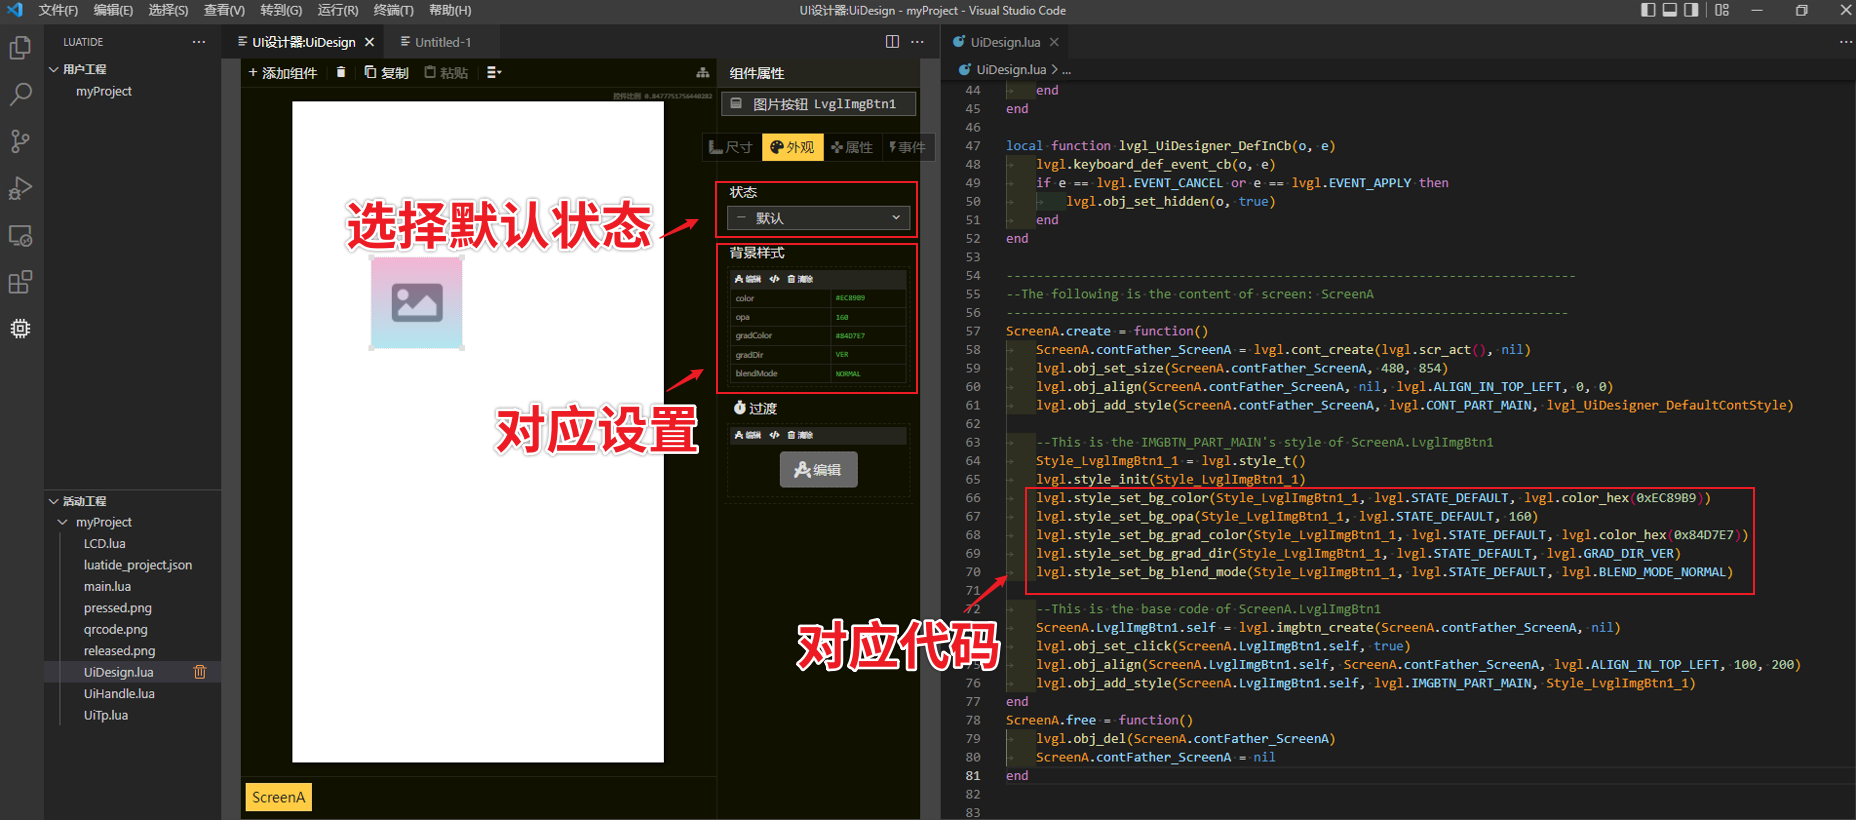The height and width of the screenshot is (820, 1856).
Task: Open pressed.png in the file tree
Action: pos(118,608)
